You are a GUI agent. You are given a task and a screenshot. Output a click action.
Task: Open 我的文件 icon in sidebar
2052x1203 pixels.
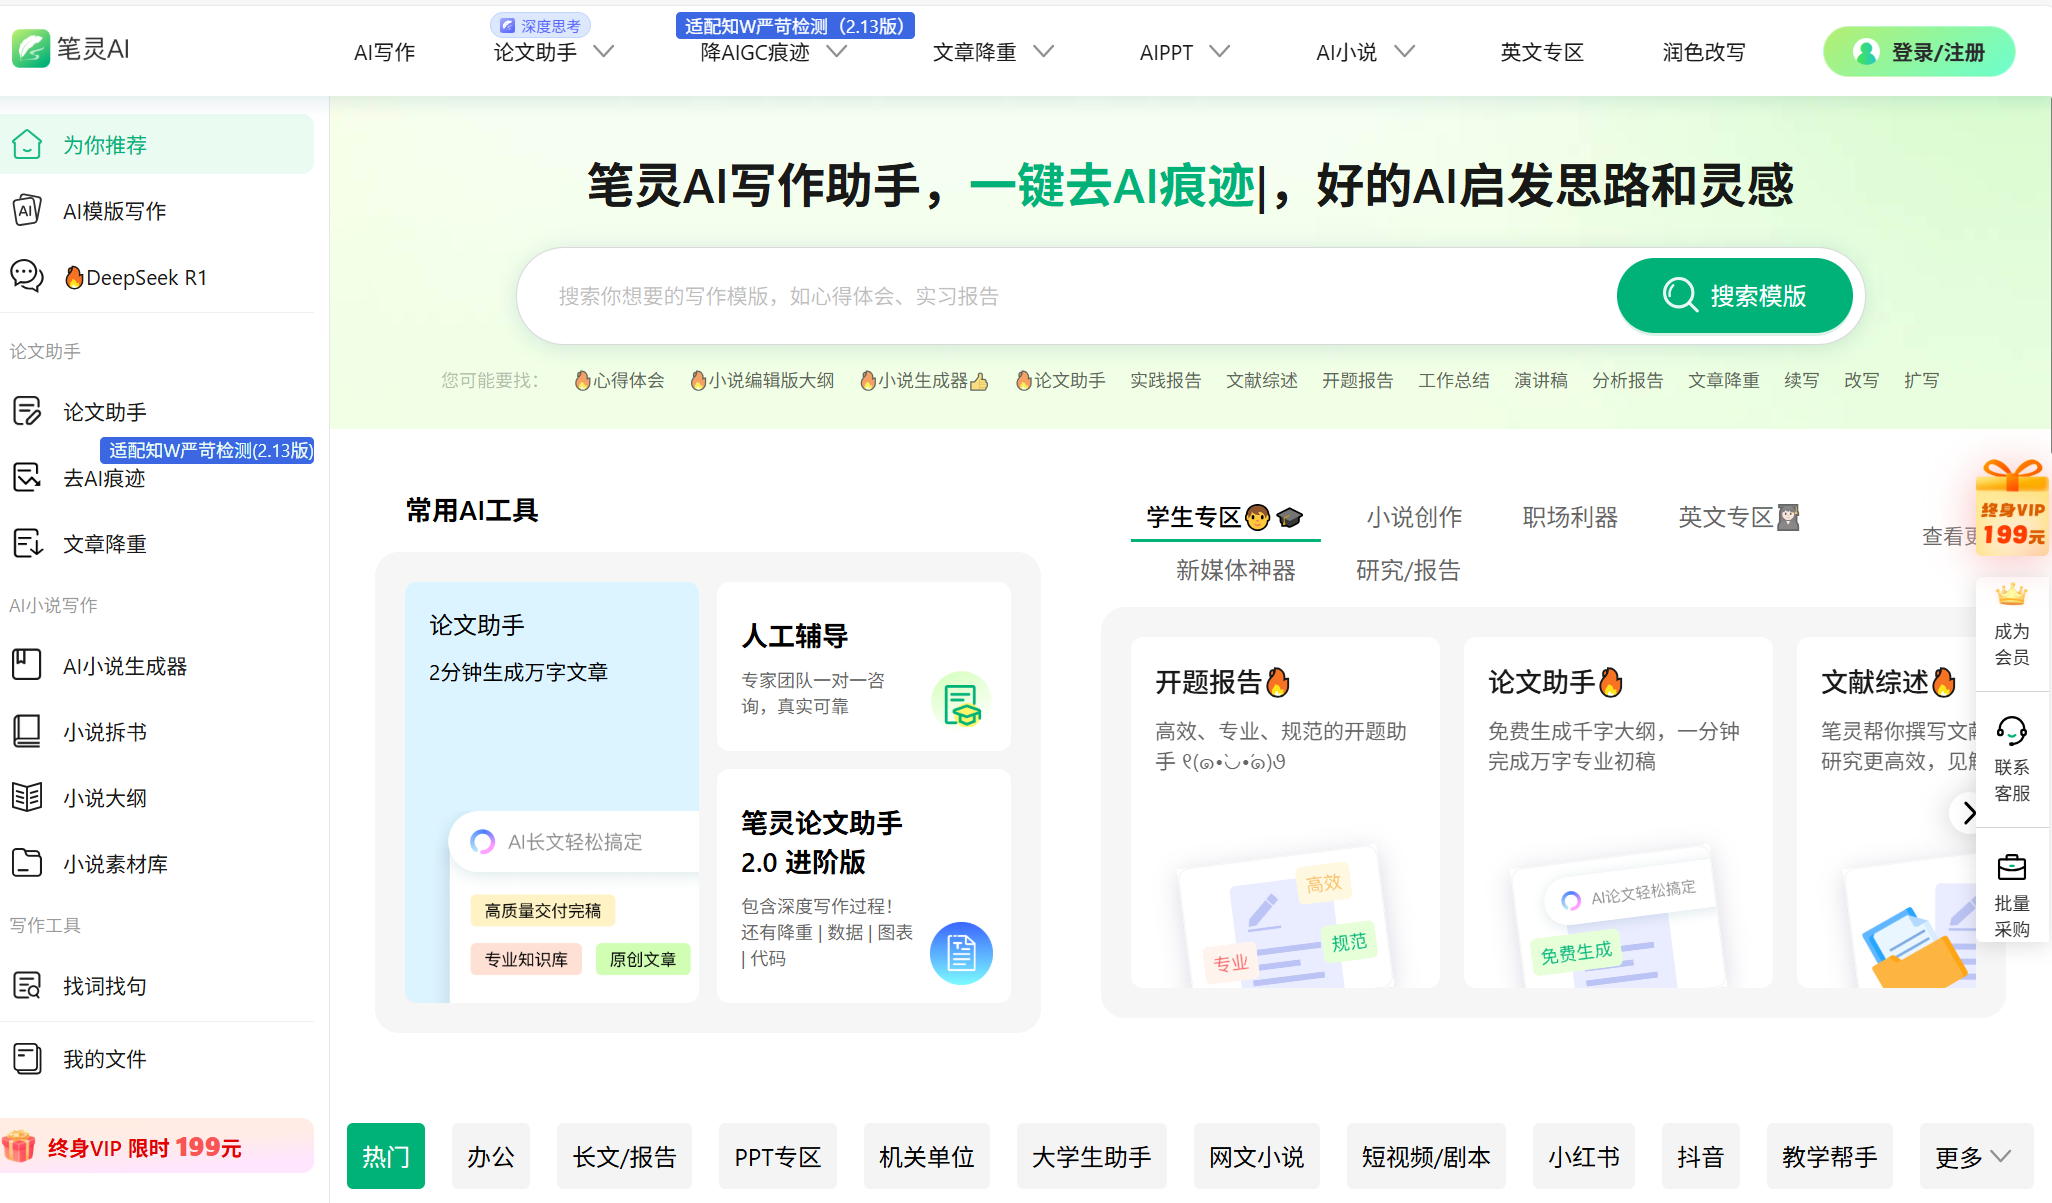pyautogui.click(x=27, y=1059)
